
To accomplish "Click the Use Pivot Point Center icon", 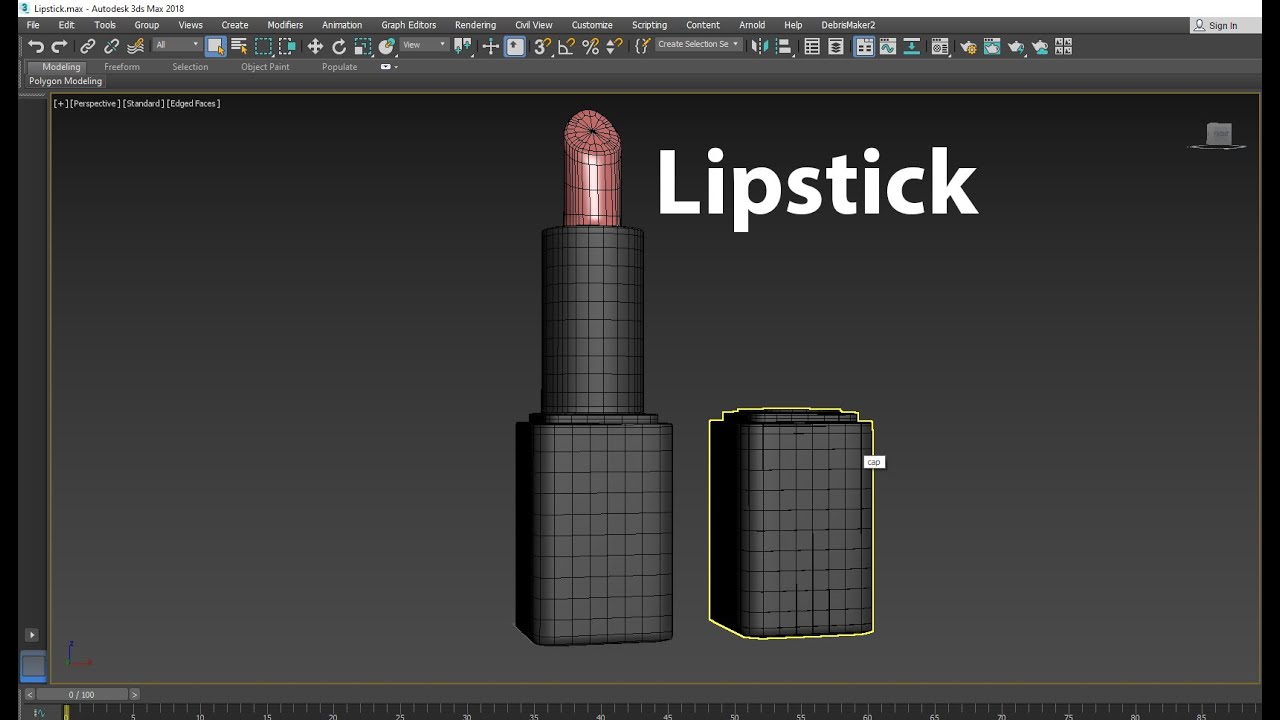I will tap(462, 46).
